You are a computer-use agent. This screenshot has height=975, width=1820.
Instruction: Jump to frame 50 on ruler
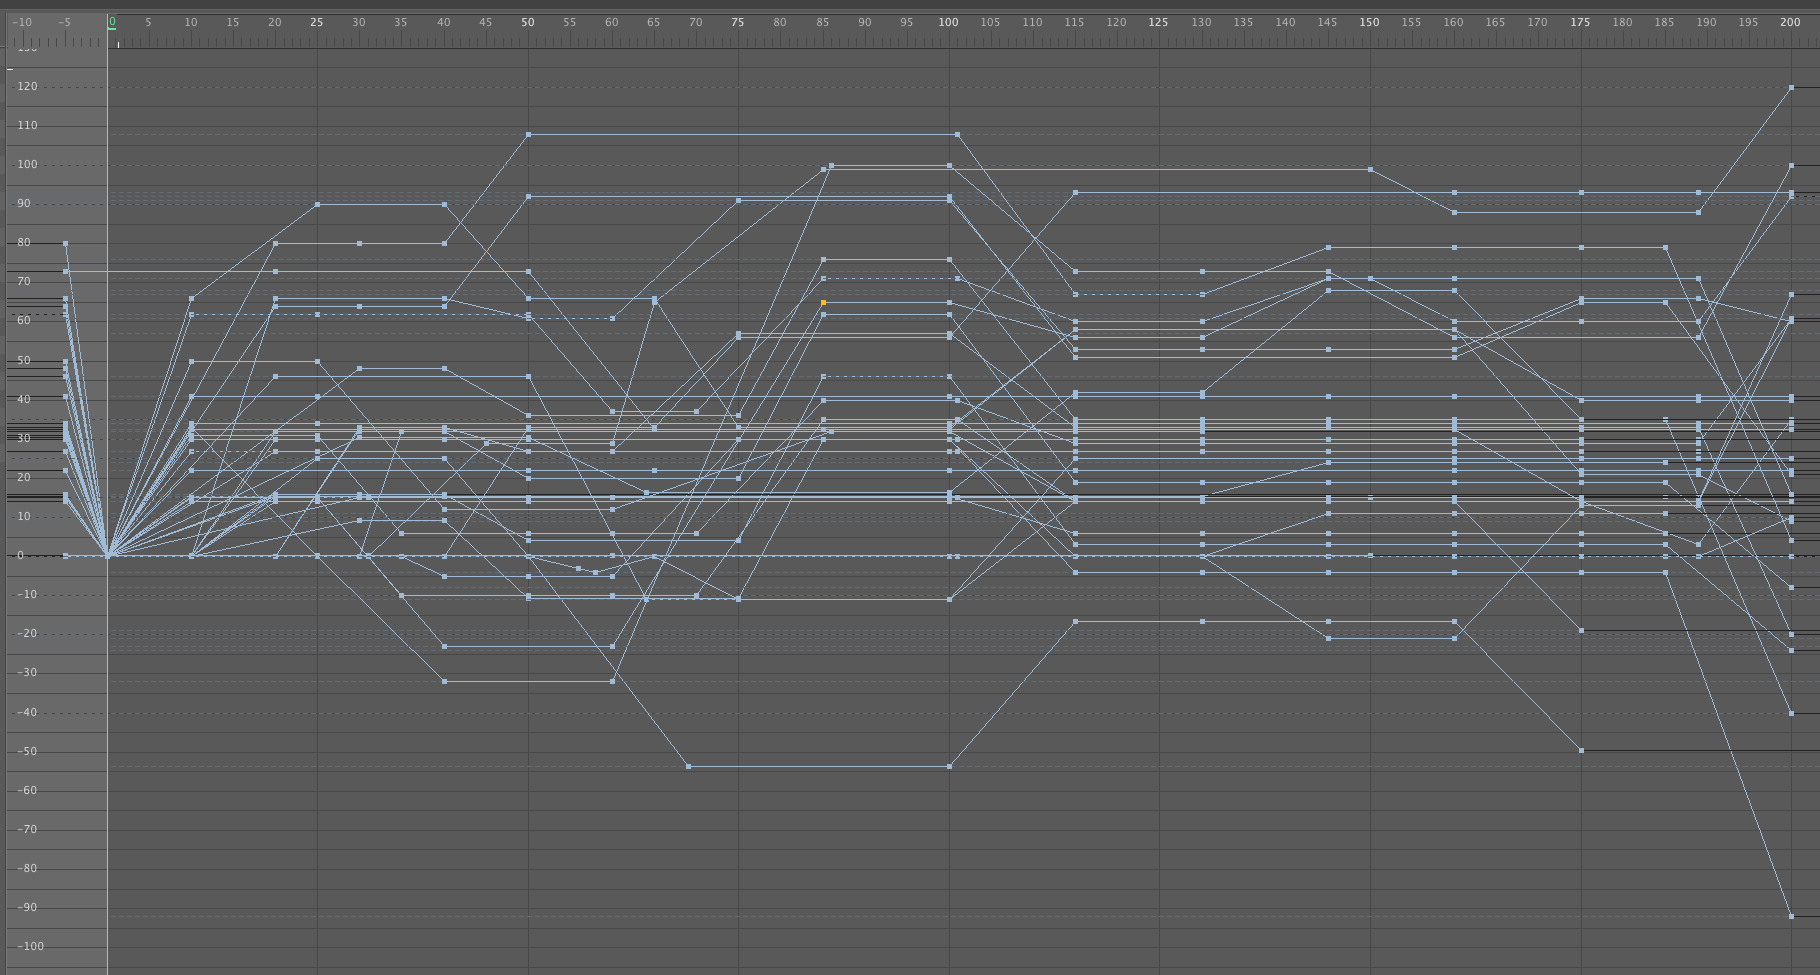[x=528, y=22]
